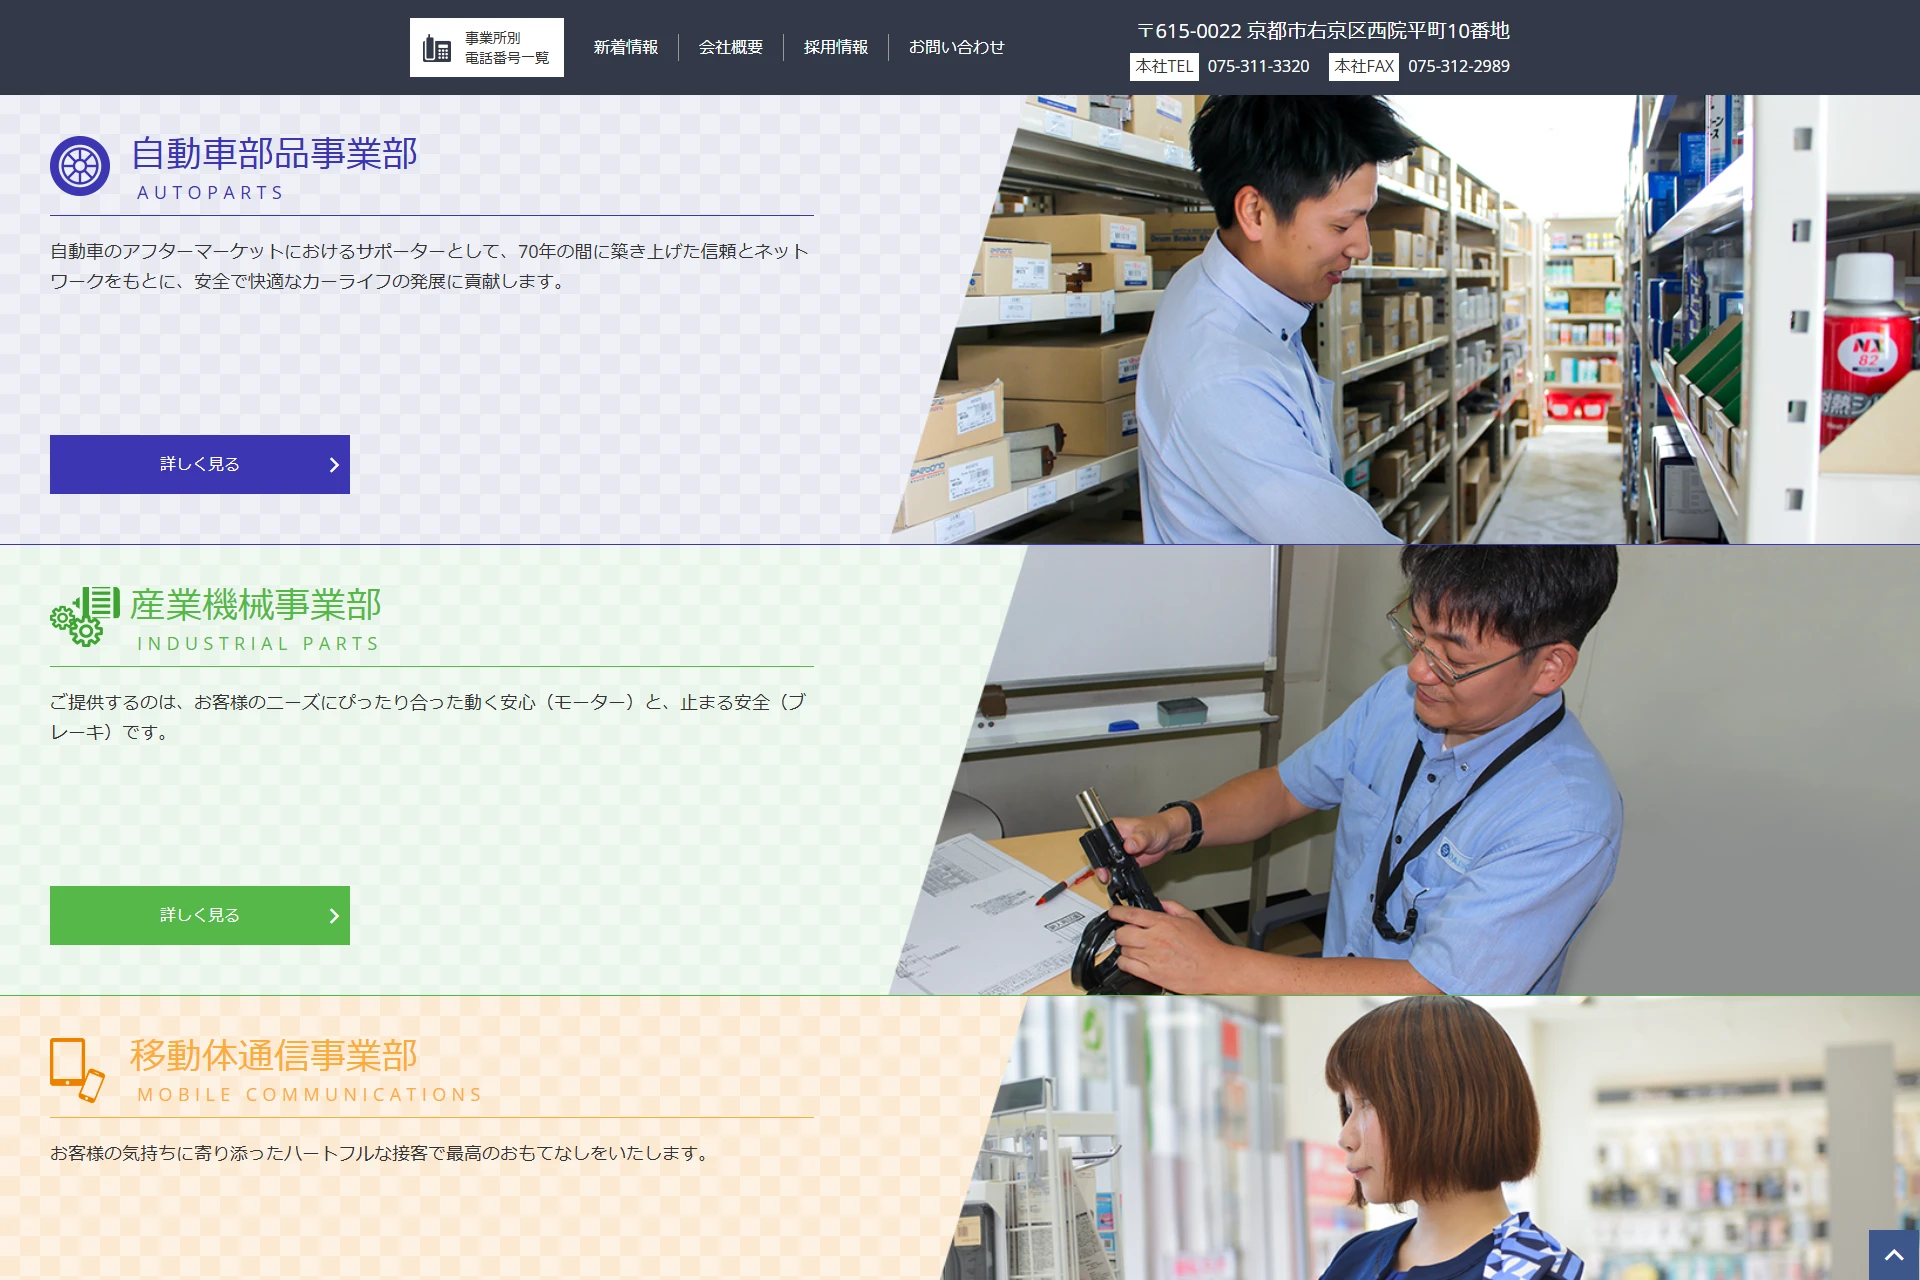Open お問い合わせ contact page

coord(956,47)
